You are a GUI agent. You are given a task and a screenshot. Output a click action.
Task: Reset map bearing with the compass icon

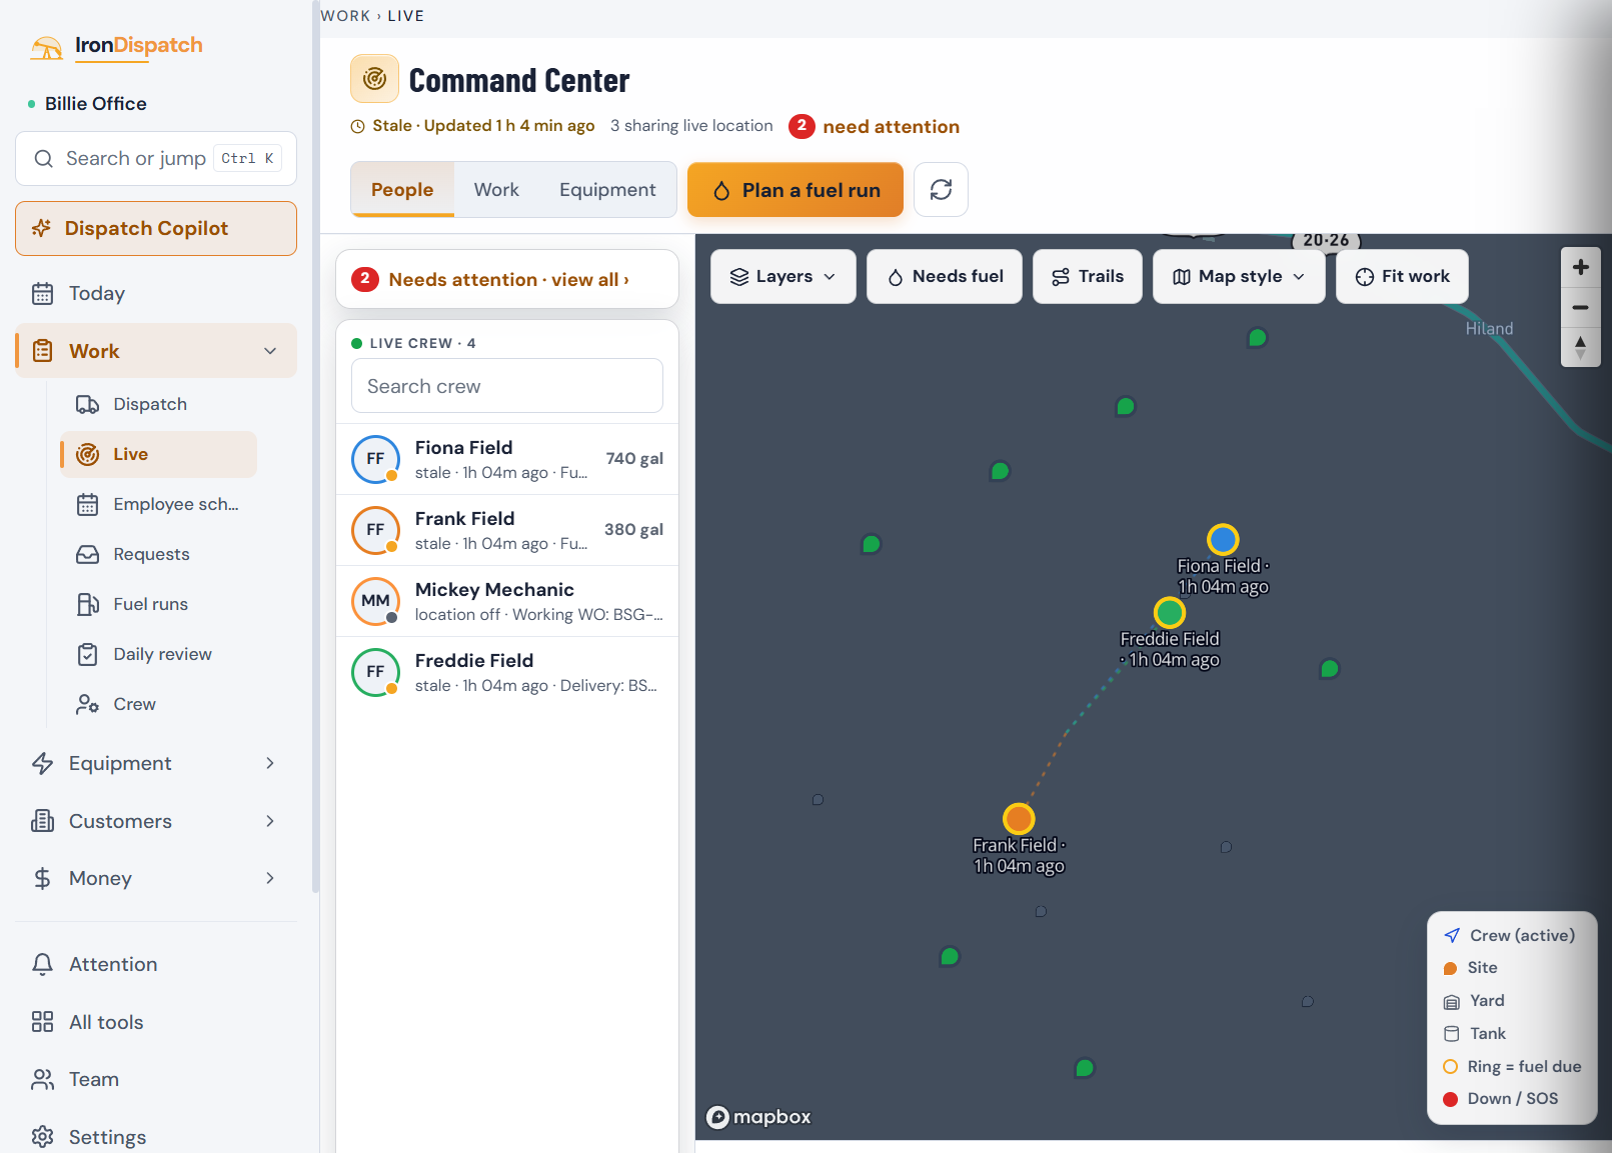tap(1580, 347)
